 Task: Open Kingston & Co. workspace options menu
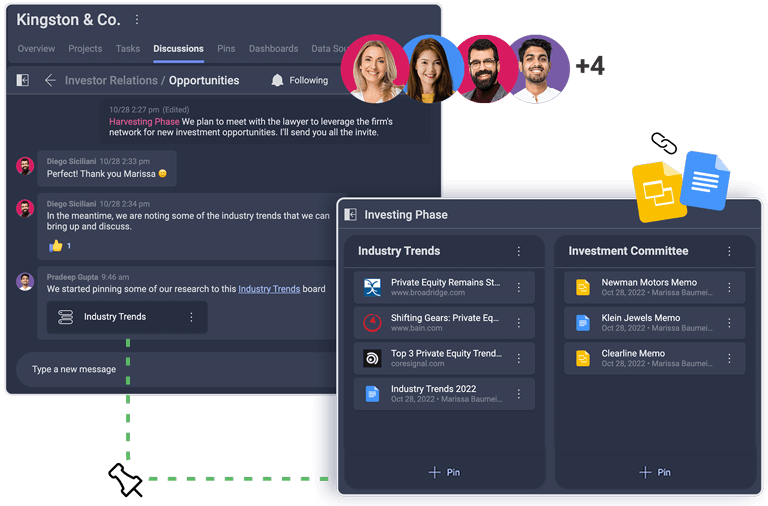137,20
